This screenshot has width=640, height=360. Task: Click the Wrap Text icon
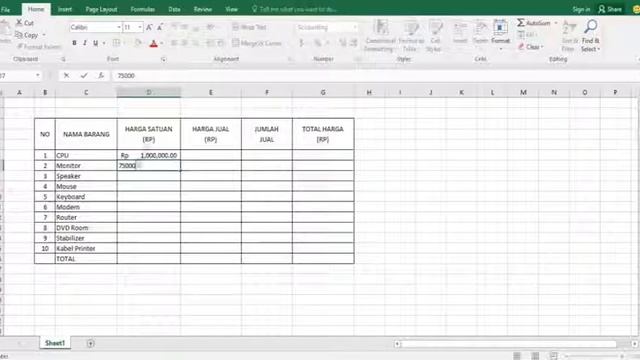[x=236, y=27]
